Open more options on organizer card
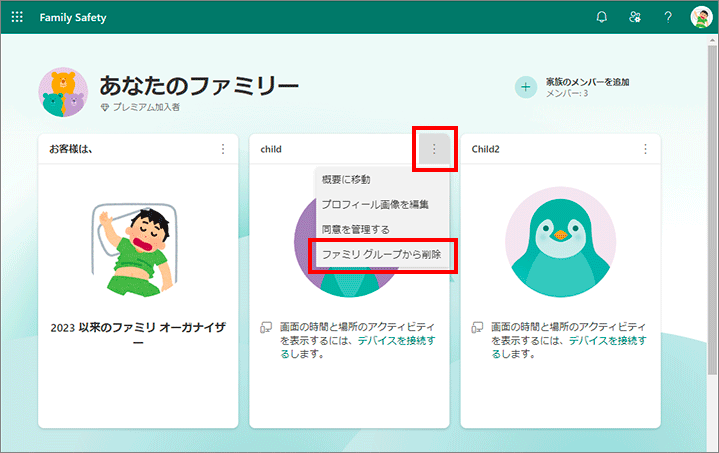Viewport: 719px width, 453px height. coord(223,149)
